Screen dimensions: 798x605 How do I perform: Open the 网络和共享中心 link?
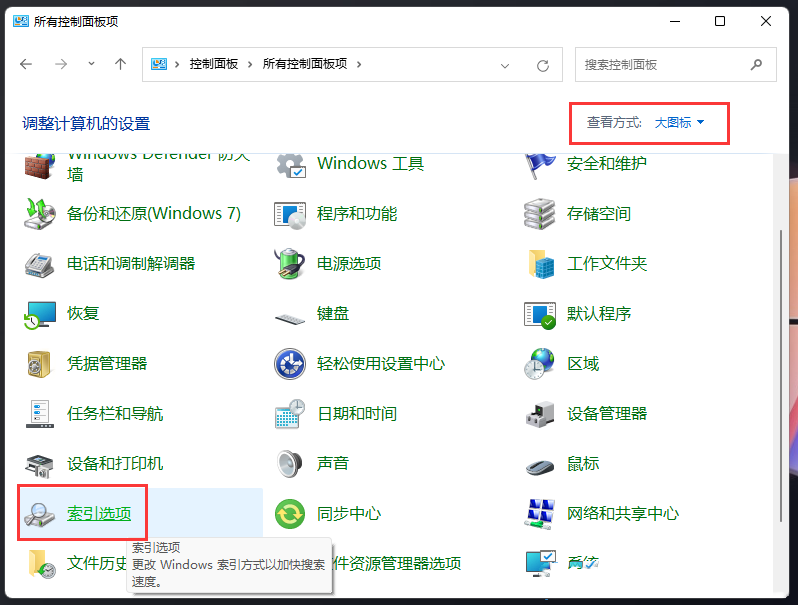pos(622,514)
